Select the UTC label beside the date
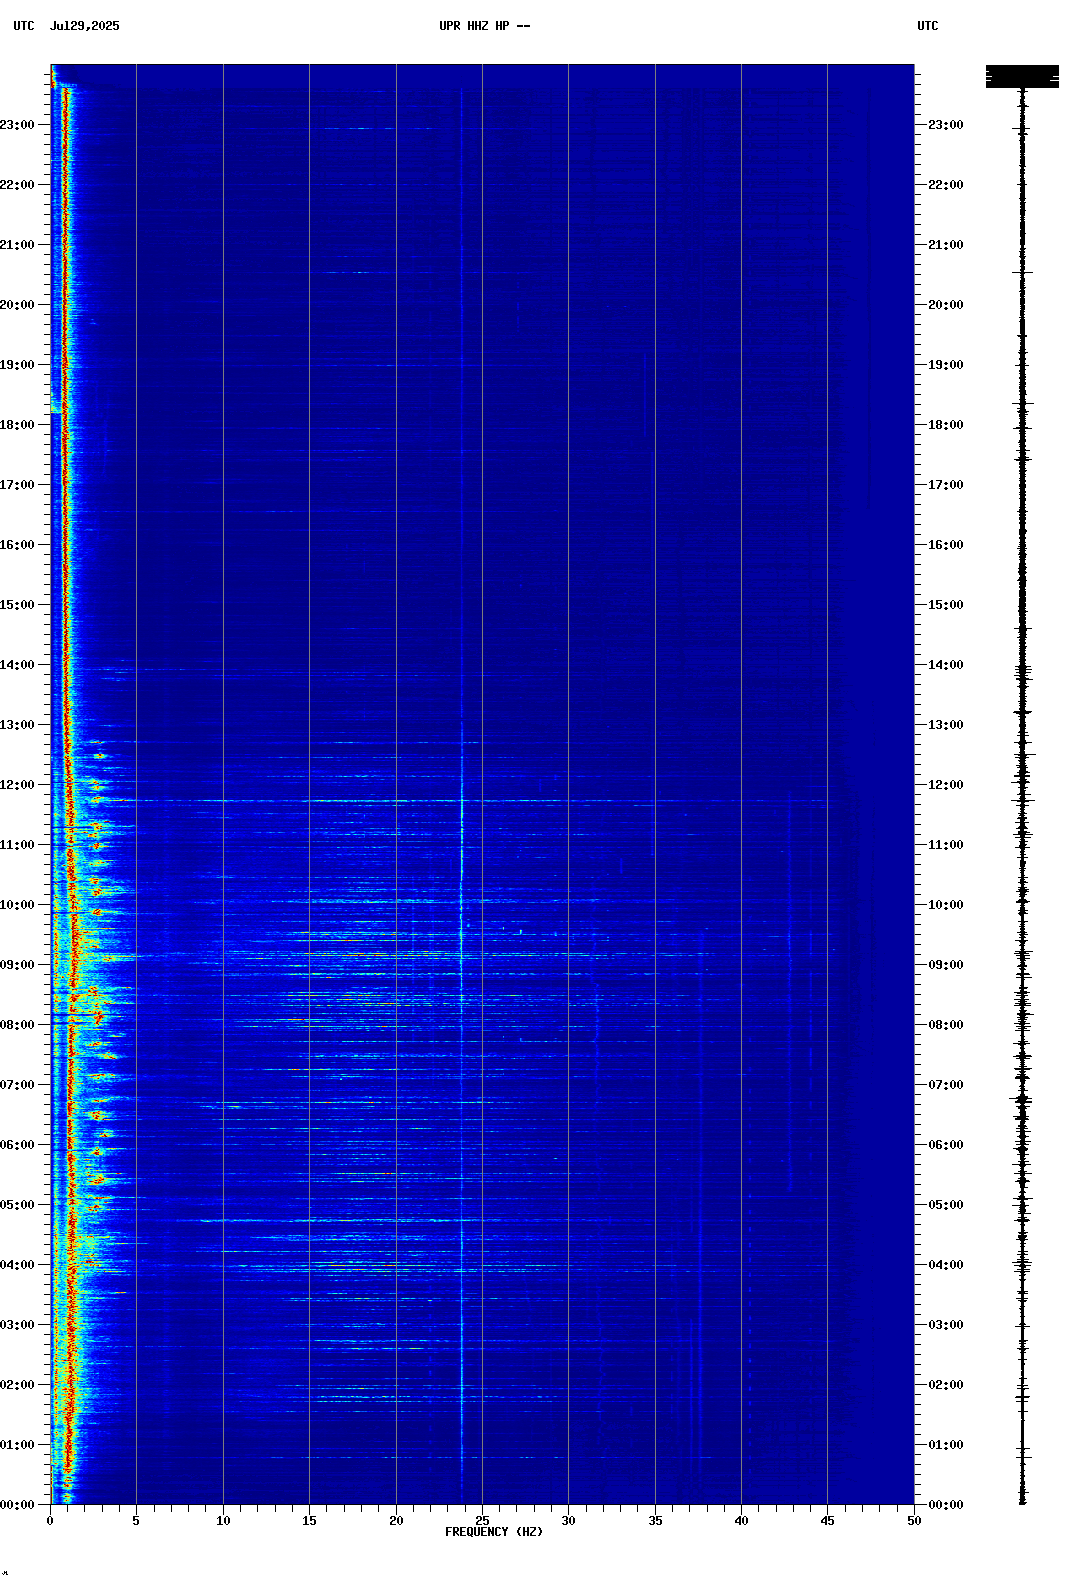Image resolution: width=1066 pixels, height=1584 pixels. [24, 26]
